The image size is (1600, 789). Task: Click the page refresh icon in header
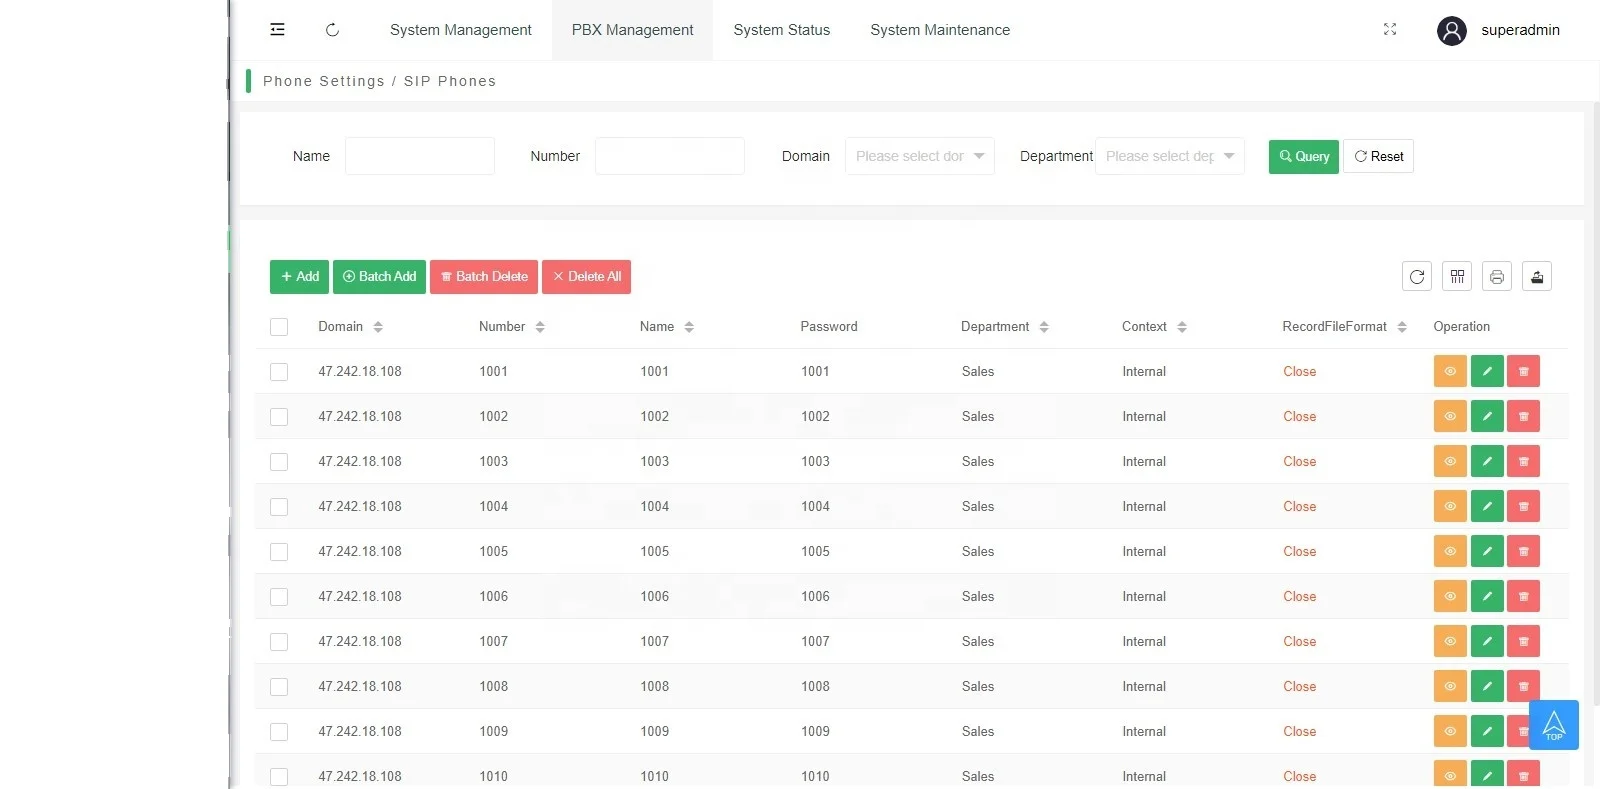click(x=333, y=30)
